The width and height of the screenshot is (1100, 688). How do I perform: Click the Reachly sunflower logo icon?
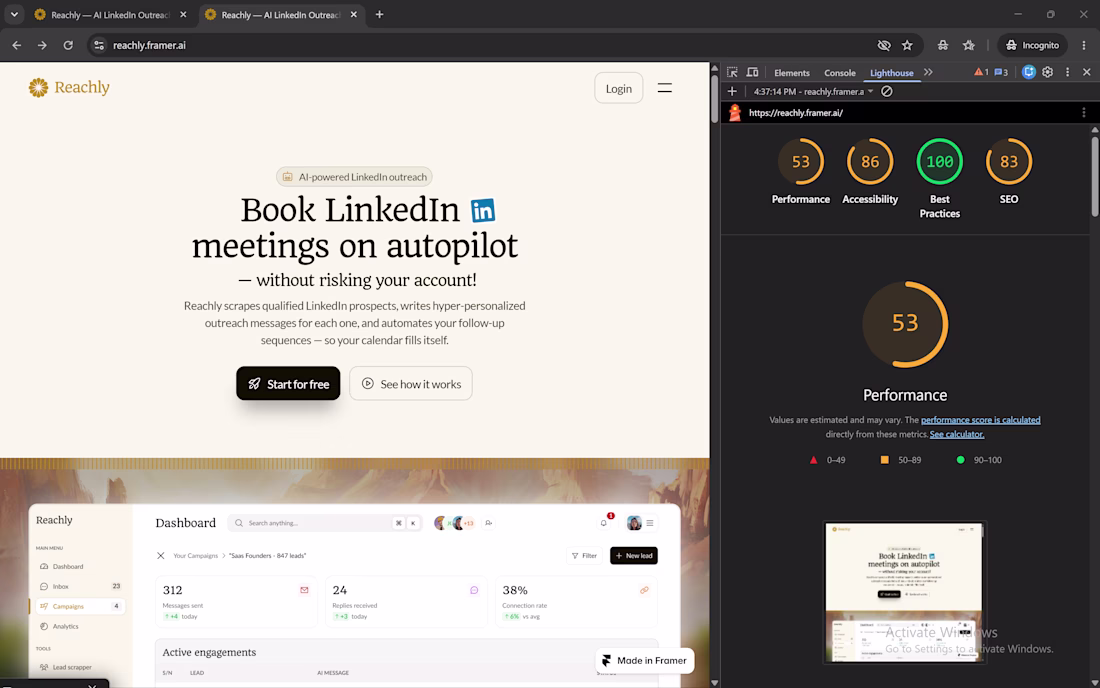[x=38, y=88]
